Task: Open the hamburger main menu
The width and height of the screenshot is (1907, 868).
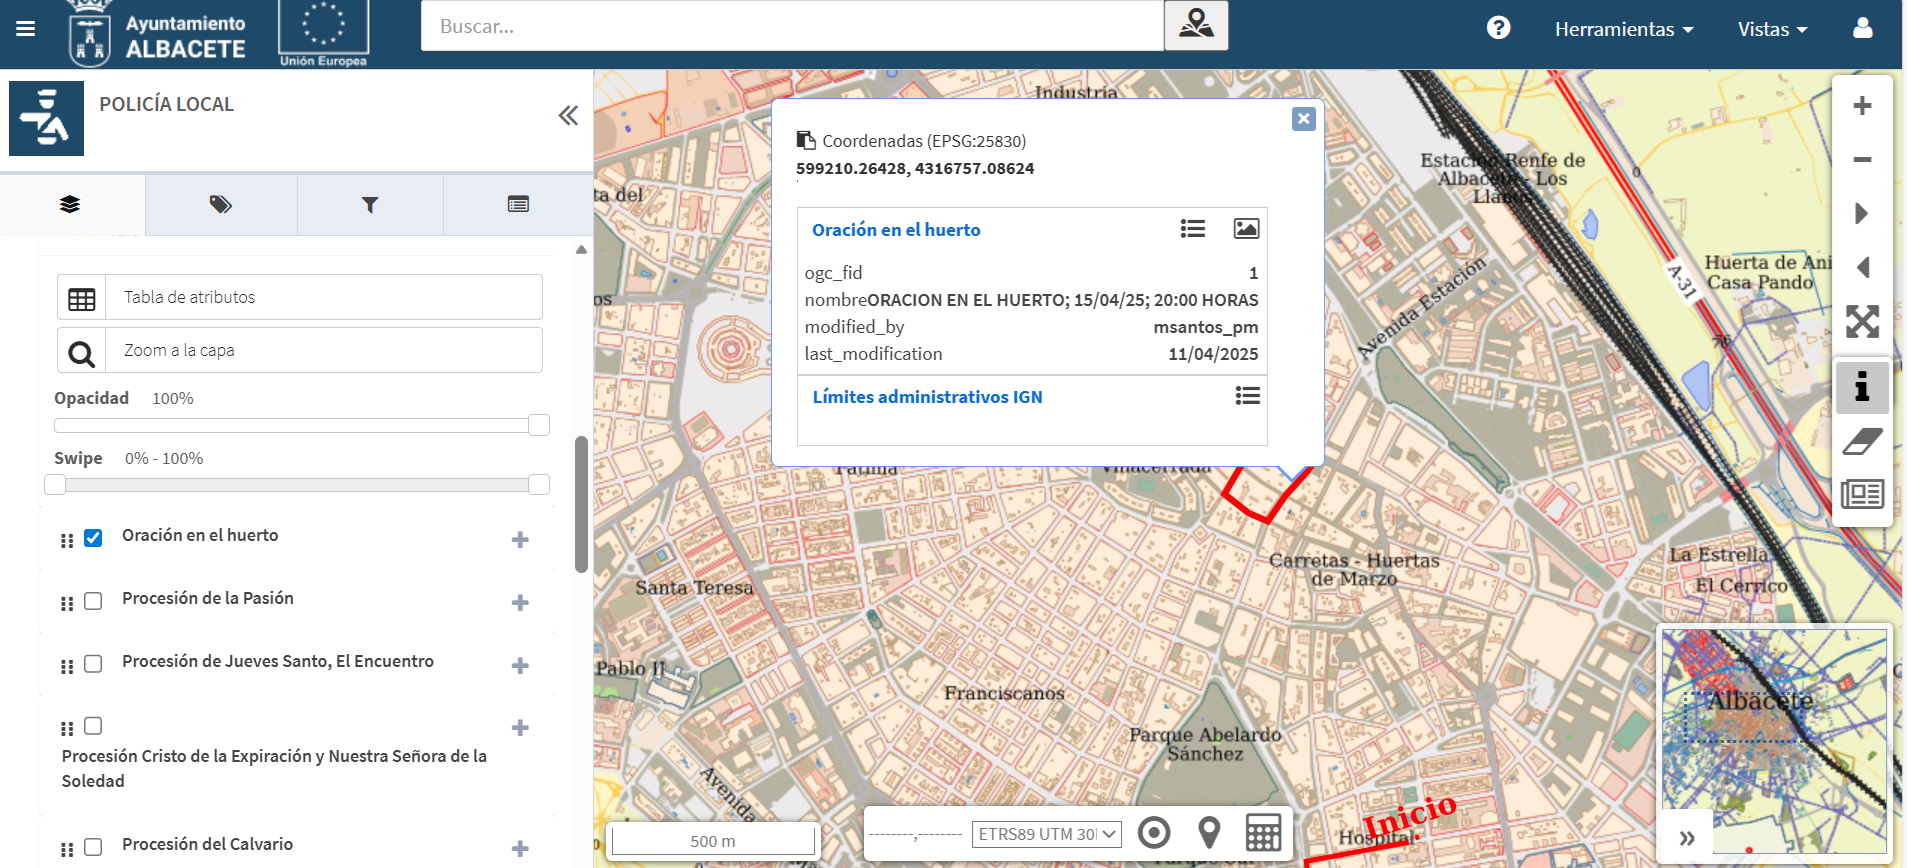Action: (26, 28)
